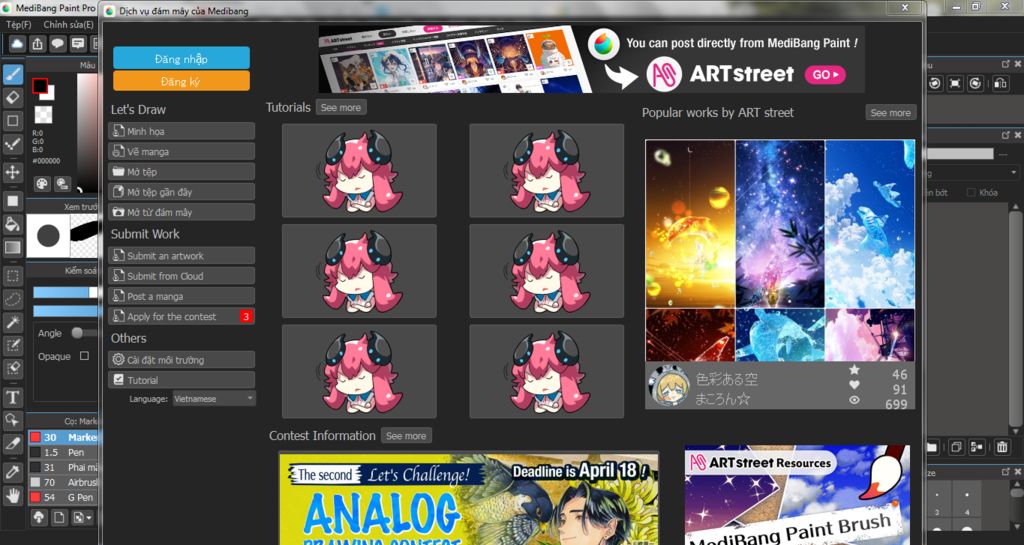Select the Dot/pixel pen tool
1024x545 pixels.
point(13,144)
